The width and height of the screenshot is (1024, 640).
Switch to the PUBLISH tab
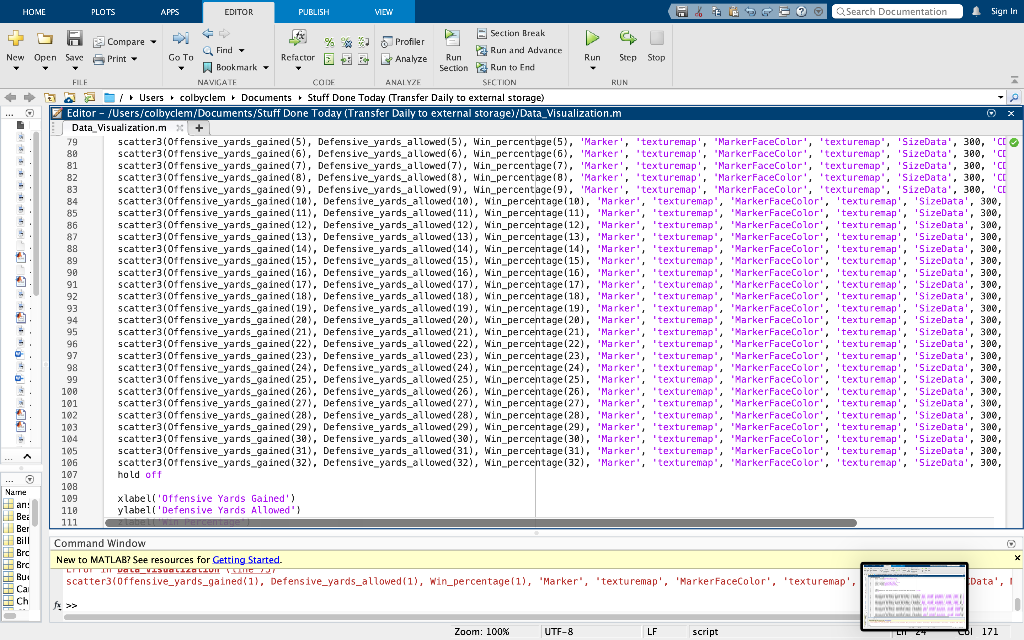click(314, 12)
